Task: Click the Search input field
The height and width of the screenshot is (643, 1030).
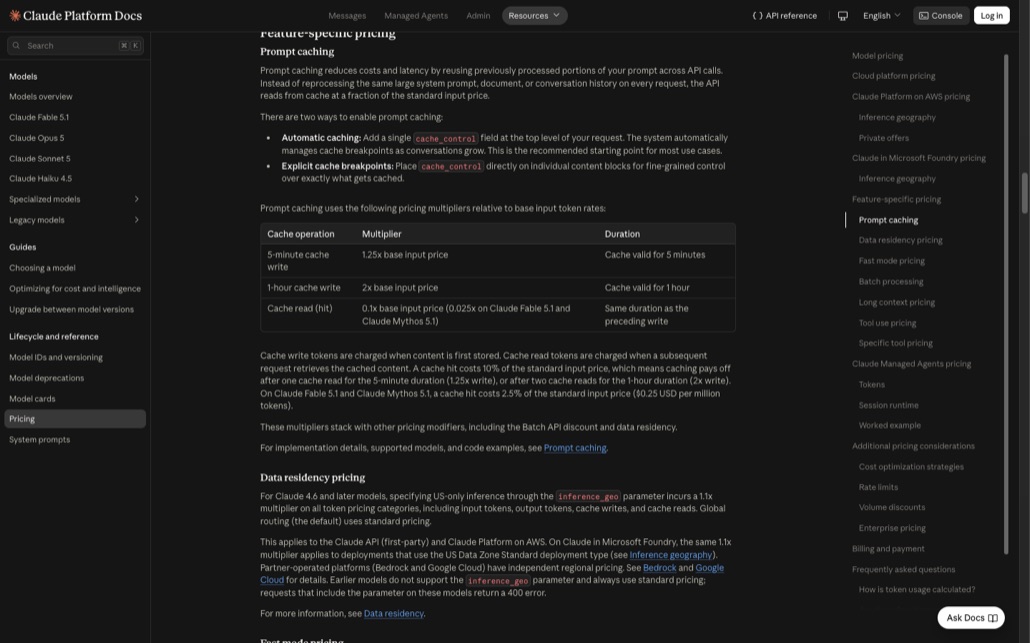Action: pyautogui.click(x=75, y=45)
